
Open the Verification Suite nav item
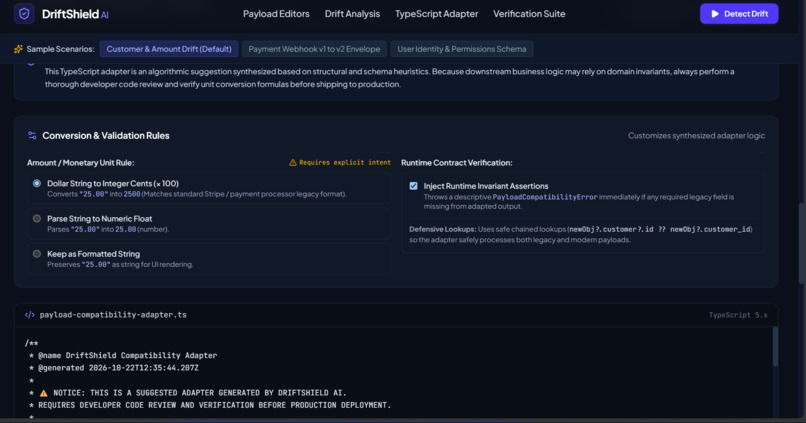pos(529,14)
